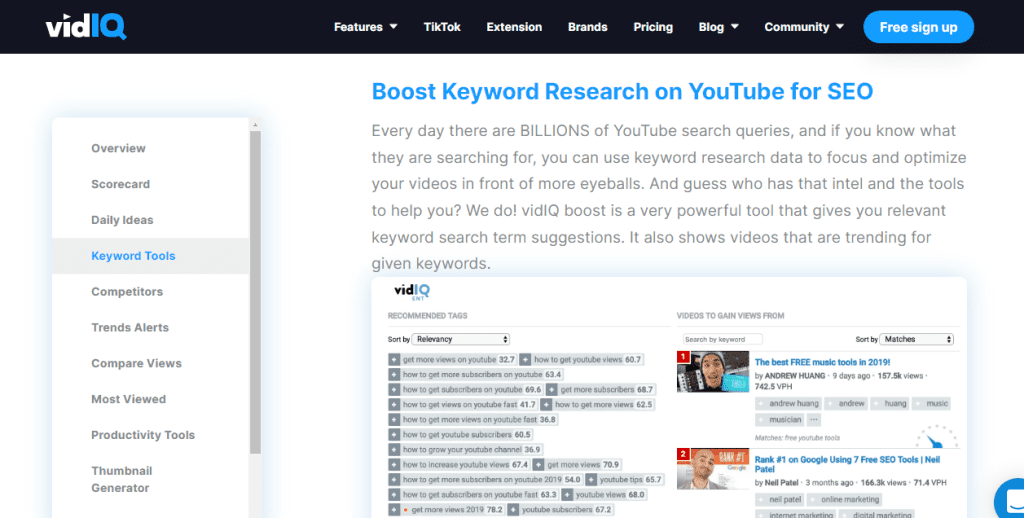Open TikTok in the top navigation

tap(442, 27)
